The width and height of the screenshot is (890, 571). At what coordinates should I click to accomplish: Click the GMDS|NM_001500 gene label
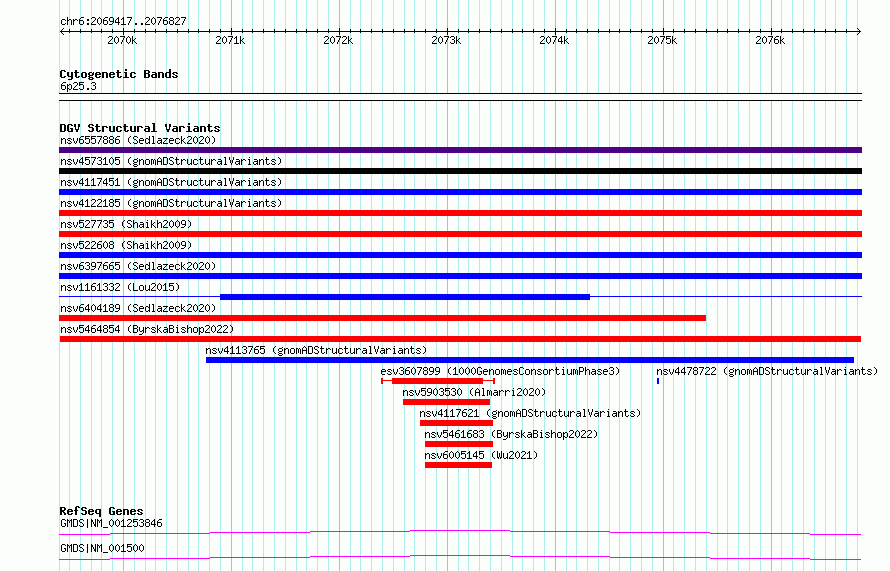(x=102, y=548)
